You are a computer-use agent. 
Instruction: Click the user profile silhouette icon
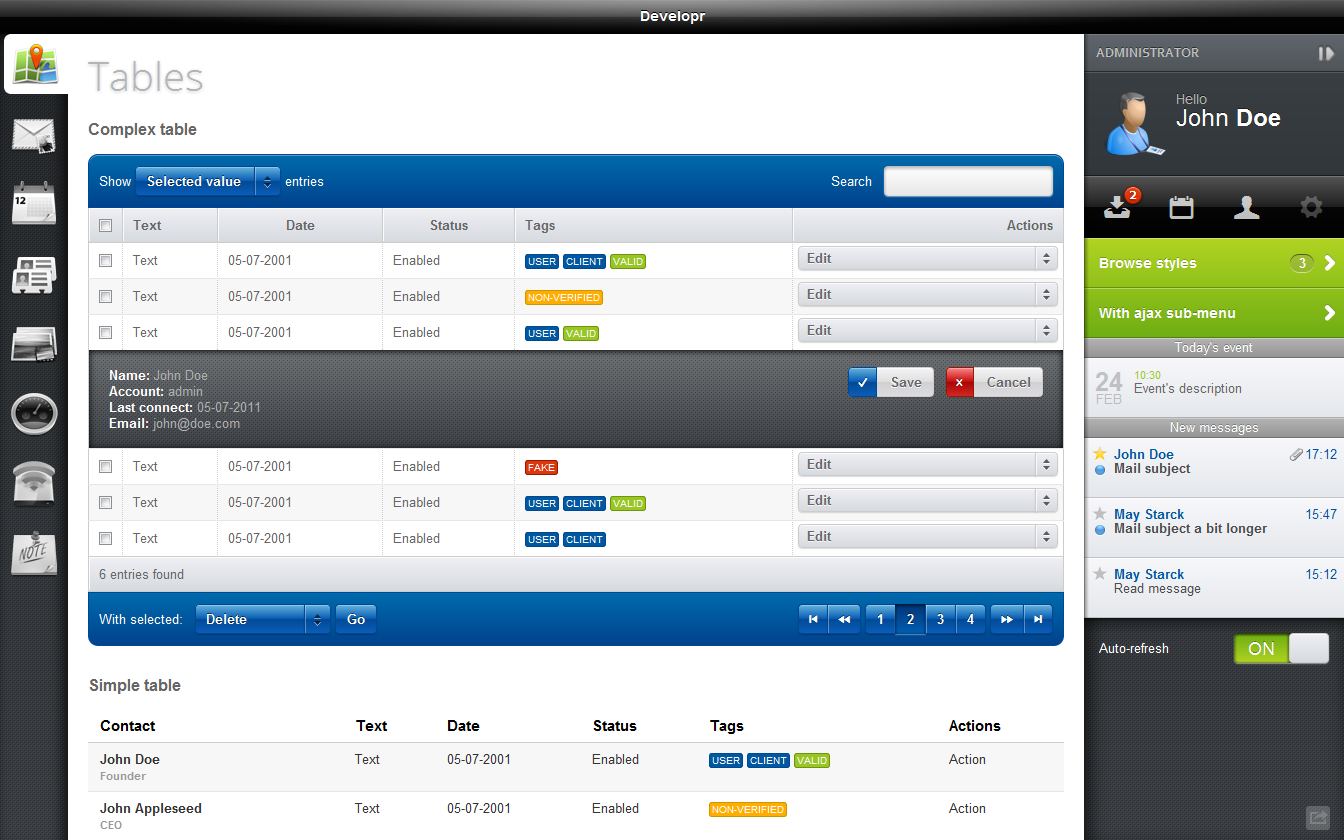click(1246, 207)
